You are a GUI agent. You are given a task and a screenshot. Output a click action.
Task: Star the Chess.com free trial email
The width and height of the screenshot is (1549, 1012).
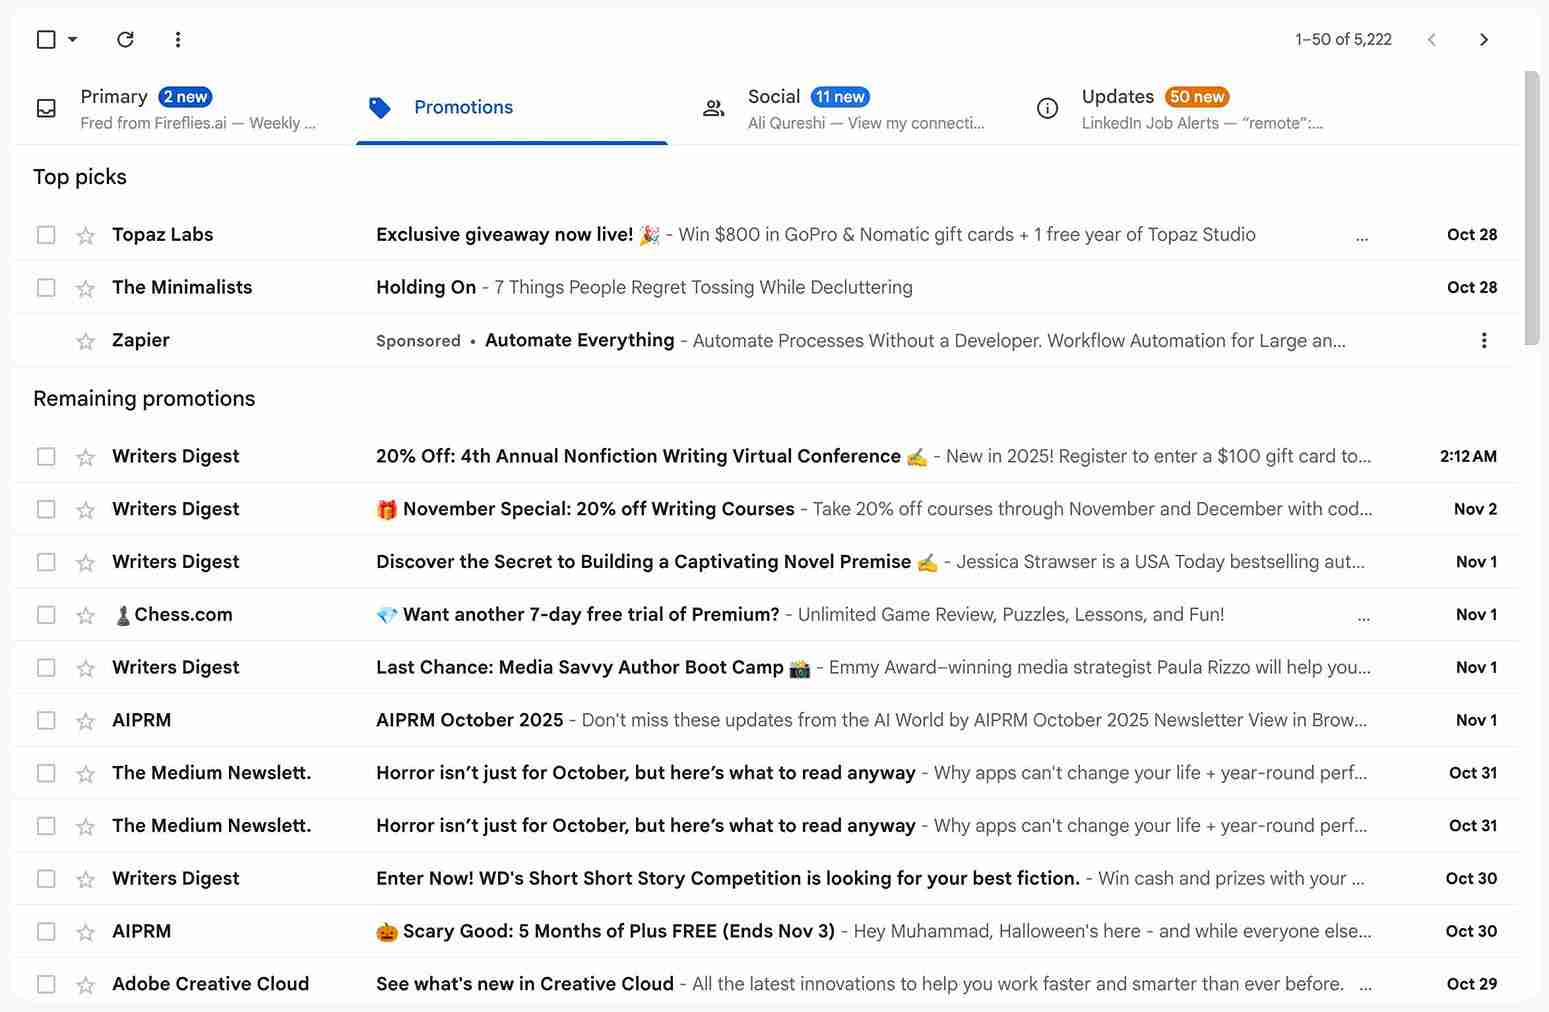pos(86,615)
